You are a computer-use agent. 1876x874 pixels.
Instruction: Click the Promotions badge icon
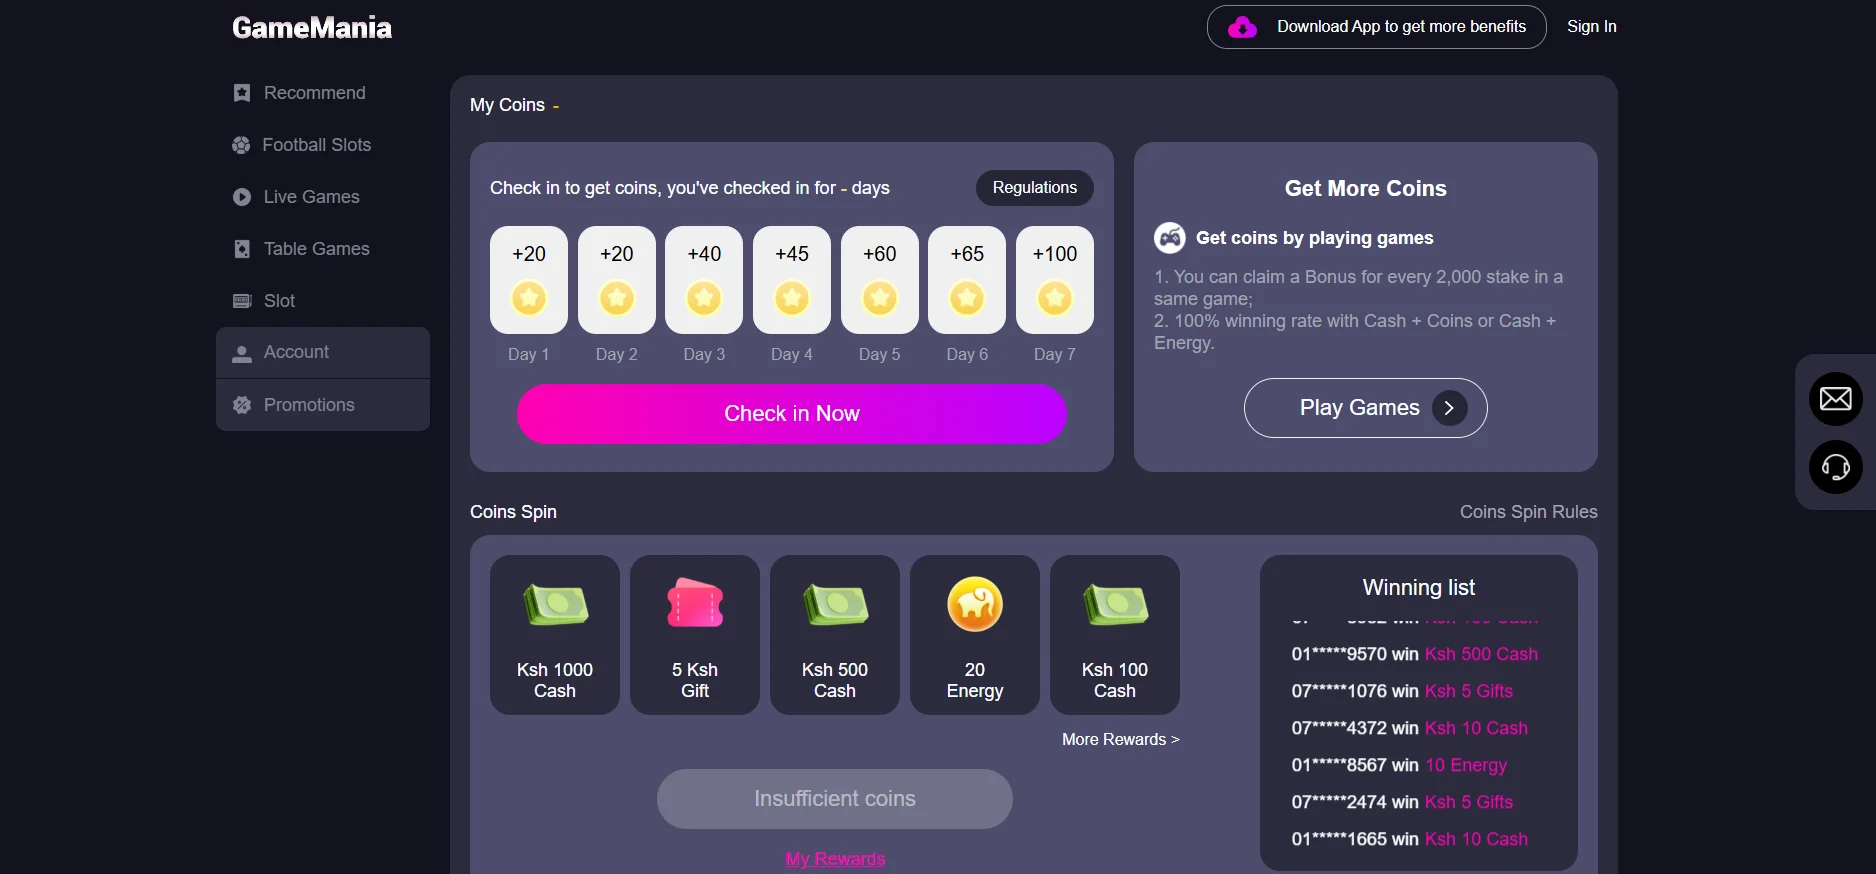pyautogui.click(x=242, y=405)
